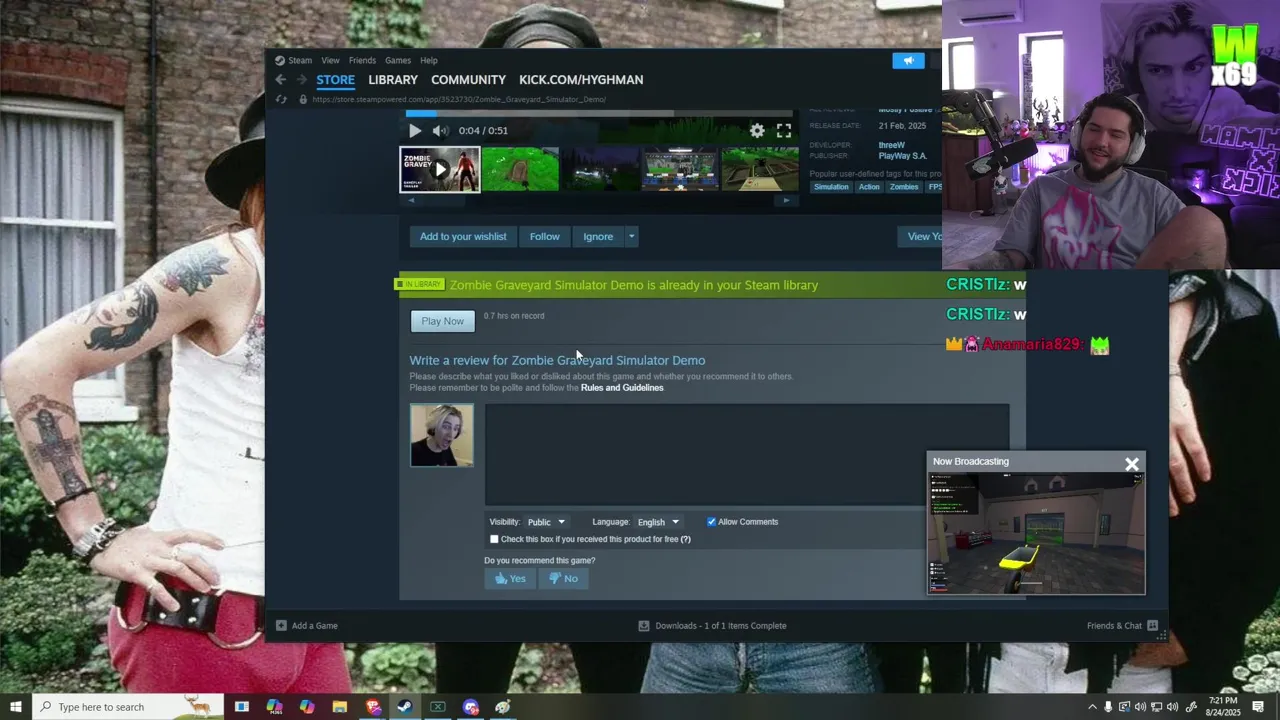Click the Windows taskbar search box
This screenshot has height=720, width=1280.
pyautogui.click(x=127, y=707)
